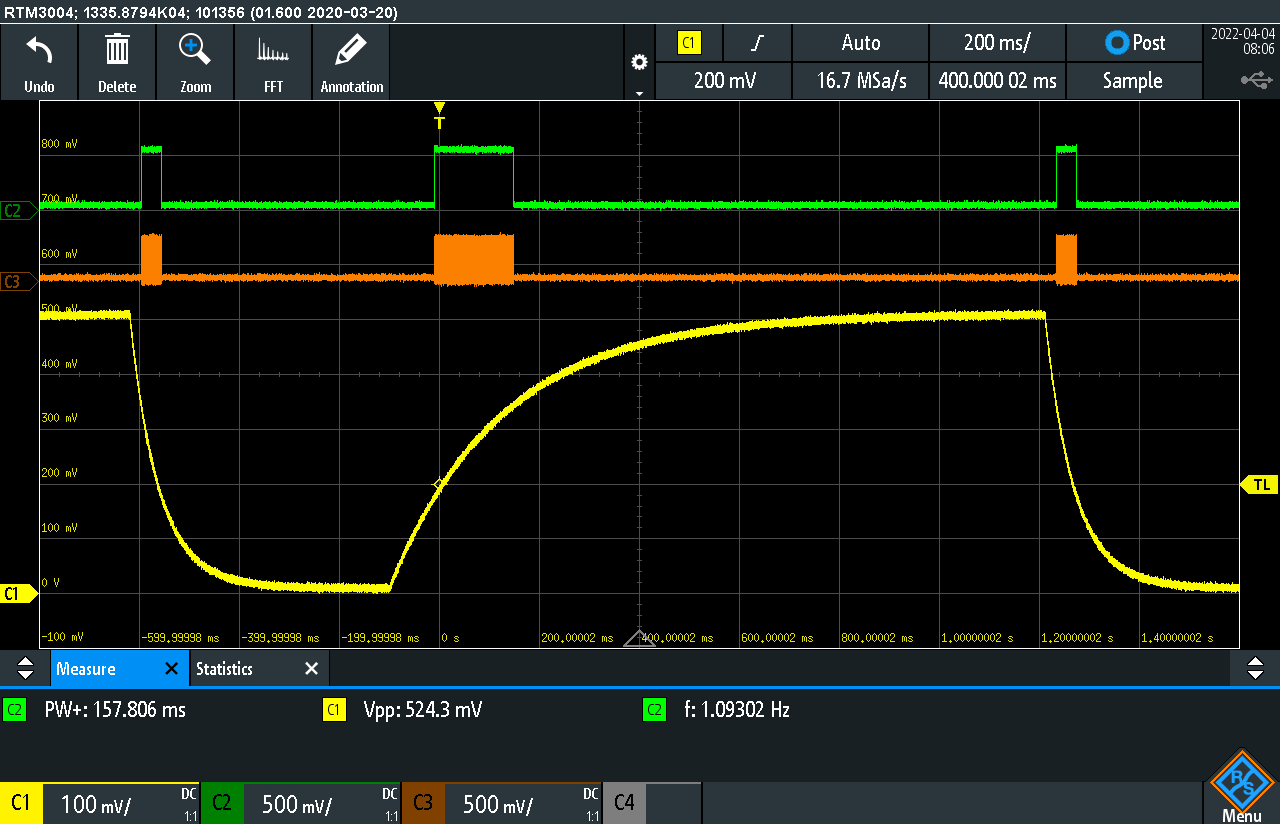The image size is (1280, 824).
Task: Select the Vpp: 524.3 mV measurement
Action: (x=423, y=710)
